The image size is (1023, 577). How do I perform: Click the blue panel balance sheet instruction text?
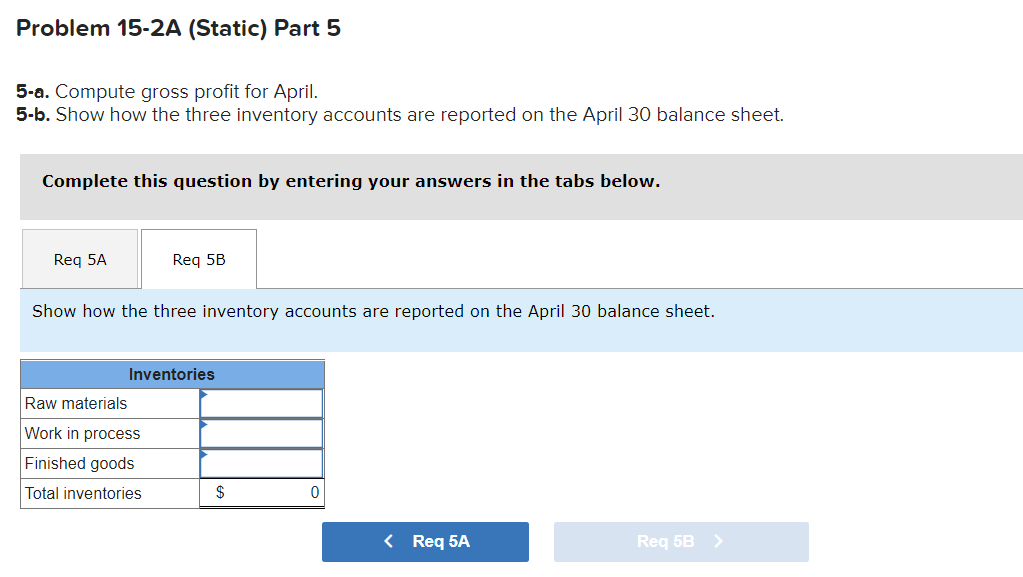(x=373, y=311)
